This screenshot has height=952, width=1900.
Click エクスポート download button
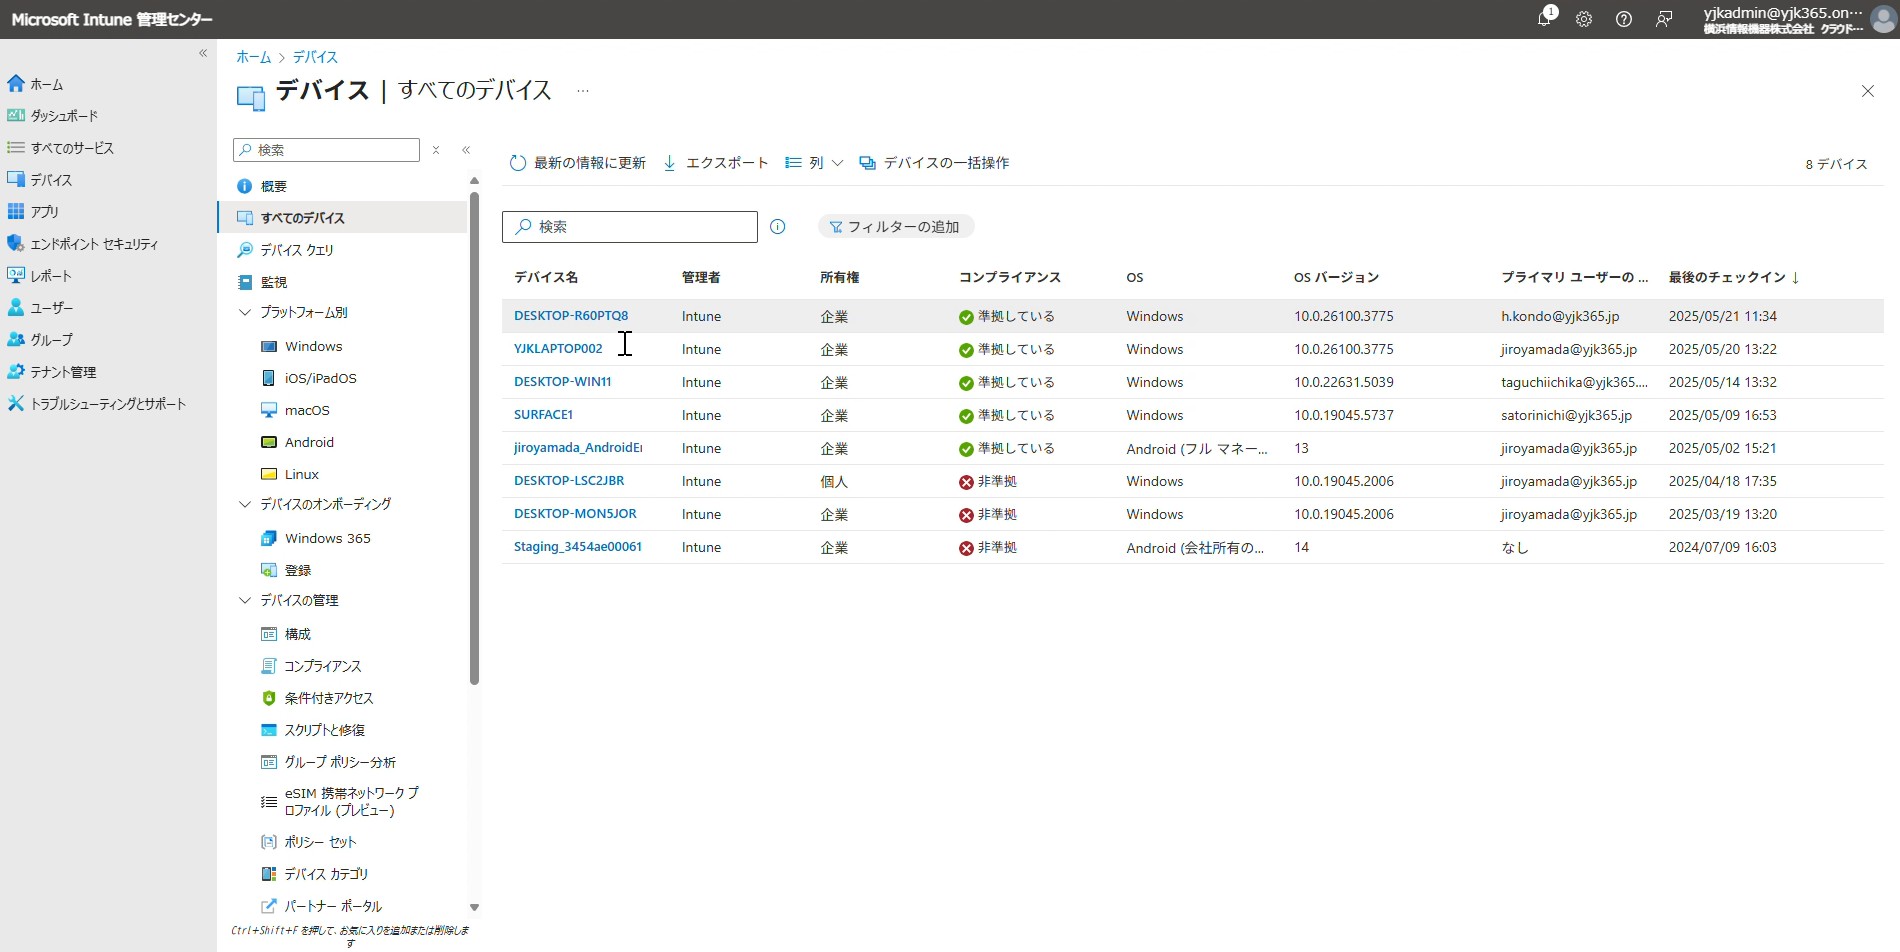pyautogui.click(x=716, y=163)
